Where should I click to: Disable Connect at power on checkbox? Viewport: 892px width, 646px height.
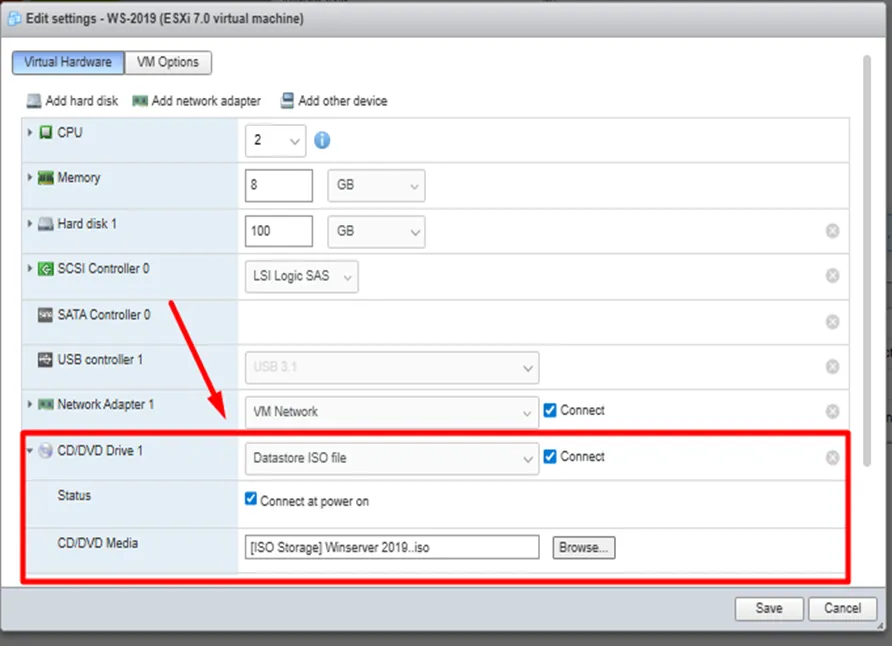coord(251,500)
